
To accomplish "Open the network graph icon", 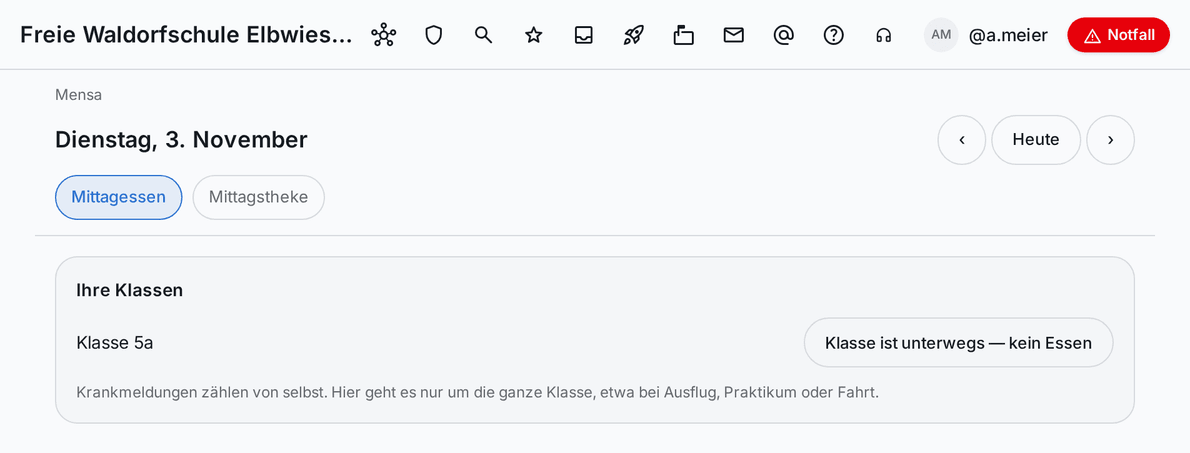I will 383,35.
